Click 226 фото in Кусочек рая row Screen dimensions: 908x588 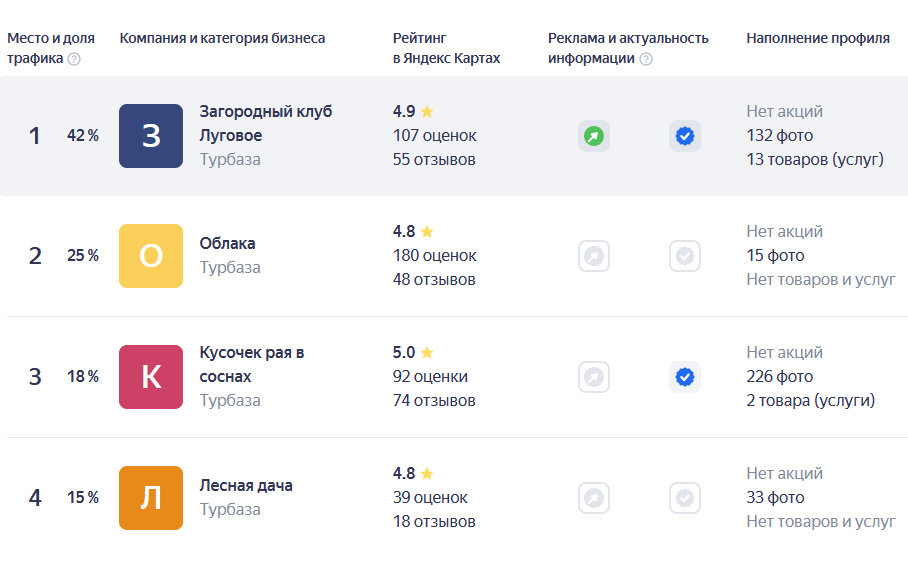coord(779,377)
